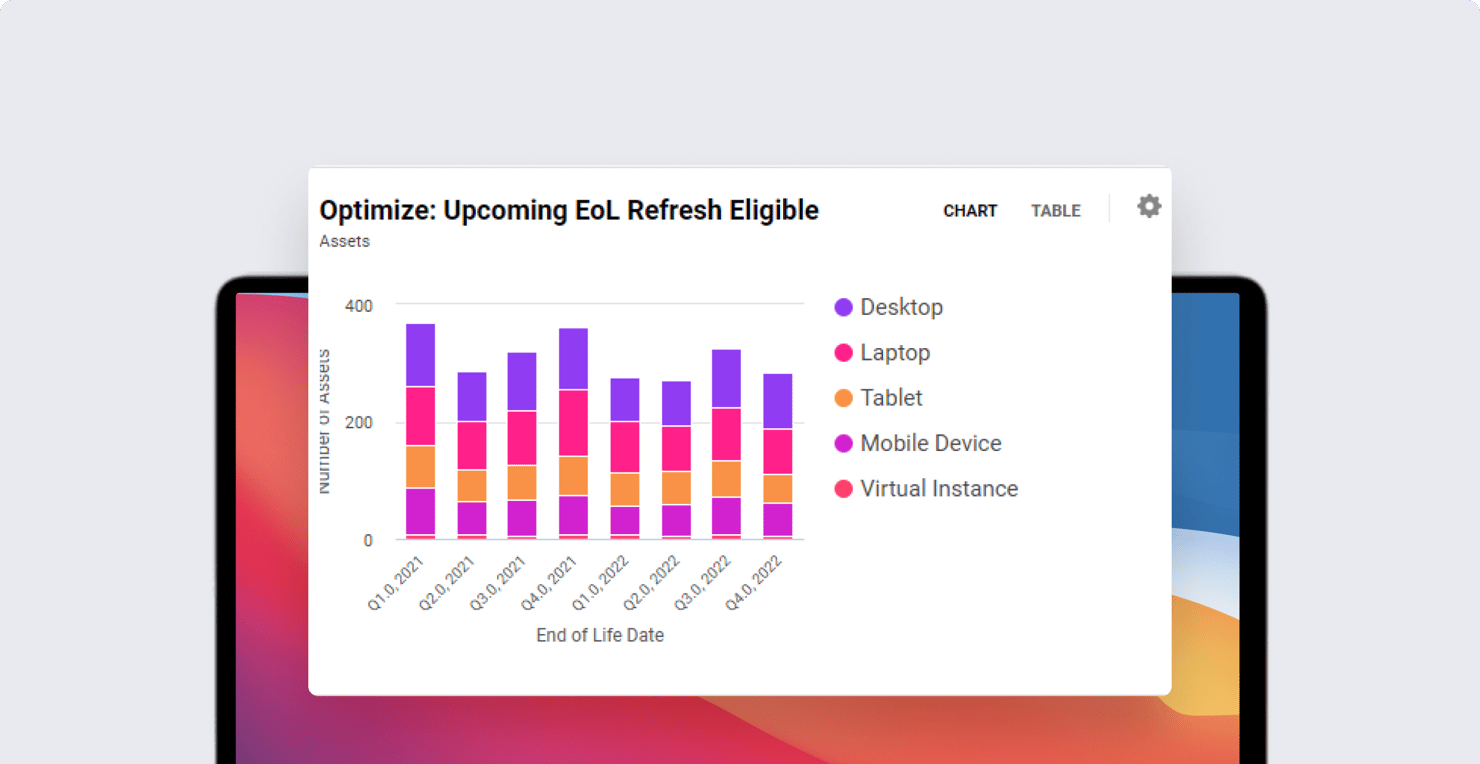
Task: Click the Desktop segment of Q4.0, 2022 bar
Action: [x=777, y=401]
